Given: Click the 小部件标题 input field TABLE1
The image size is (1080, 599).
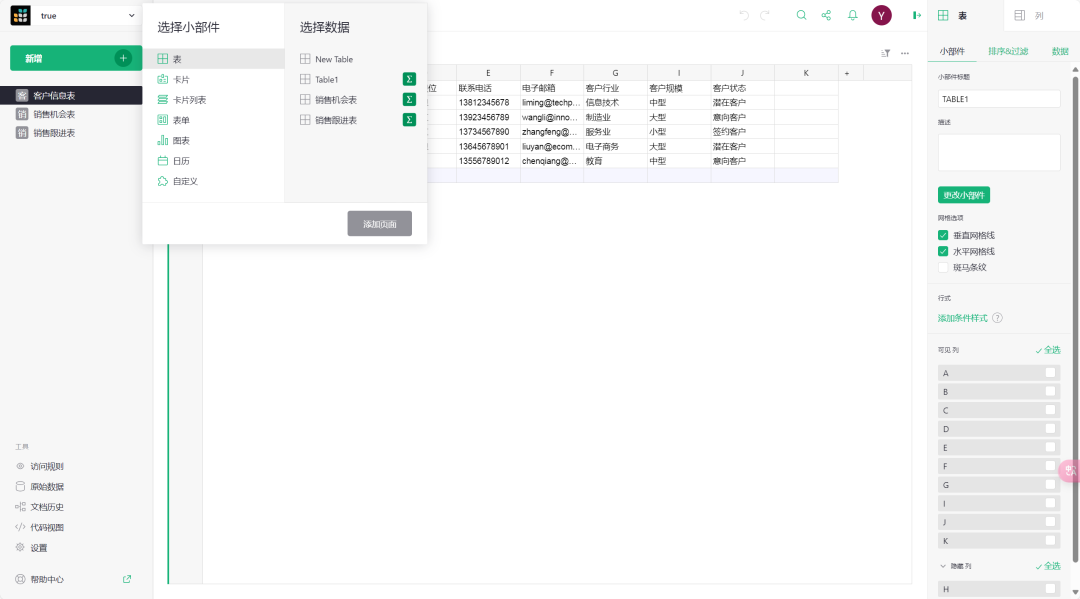Looking at the screenshot, I should pos(998,99).
